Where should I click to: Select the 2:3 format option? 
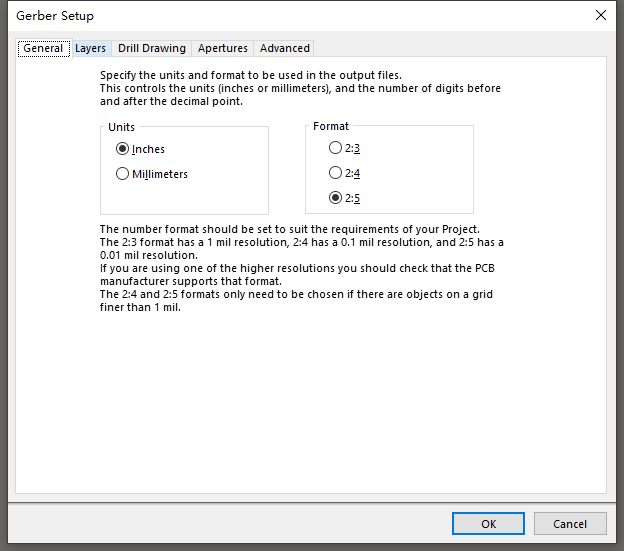[344, 148]
